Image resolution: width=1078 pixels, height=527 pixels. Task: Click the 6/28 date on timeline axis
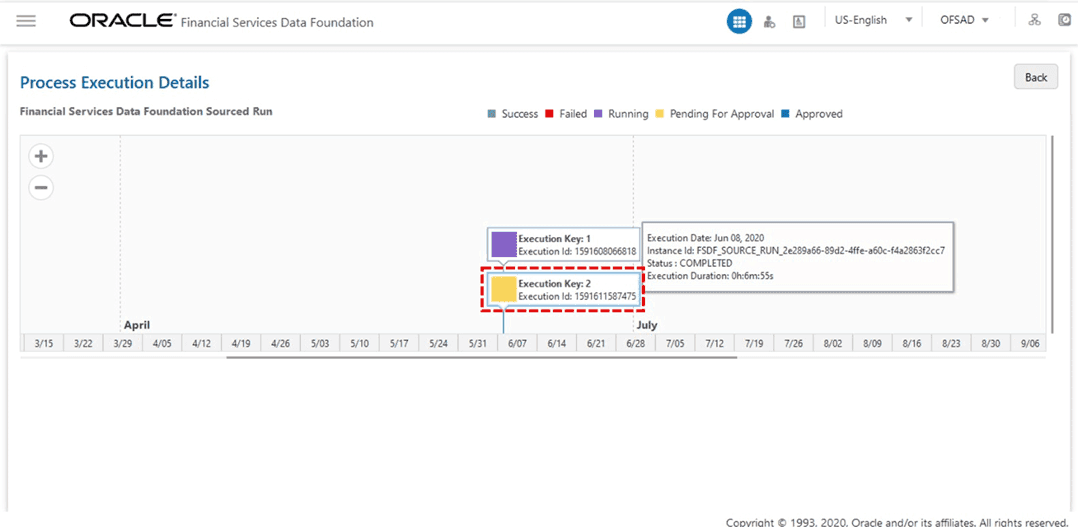635,343
